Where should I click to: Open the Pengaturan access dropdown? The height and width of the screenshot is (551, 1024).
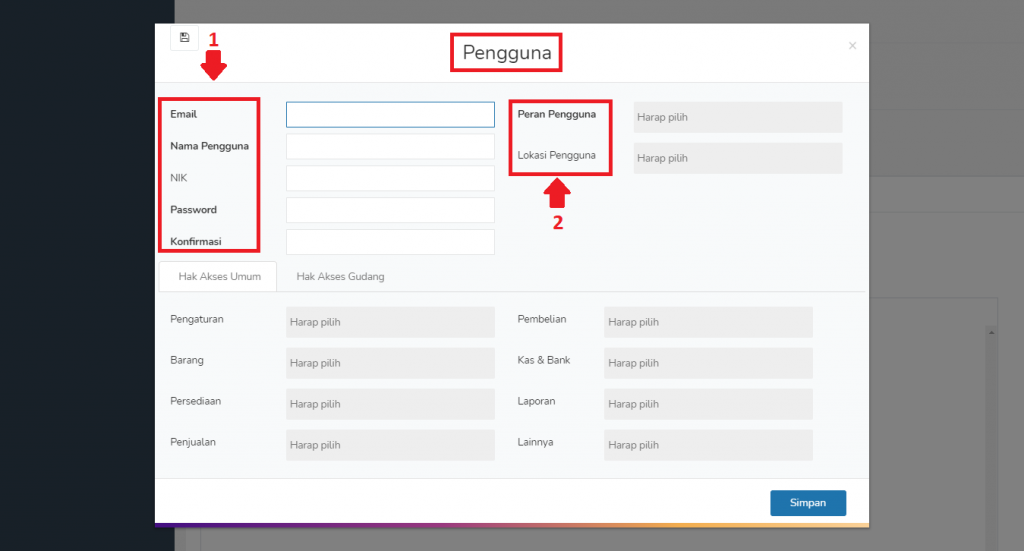[390, 322]
